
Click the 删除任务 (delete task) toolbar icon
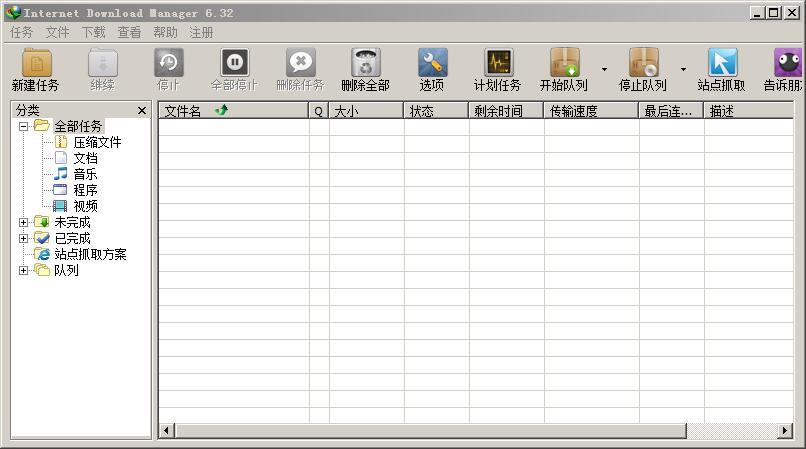[x=301, y=63]
